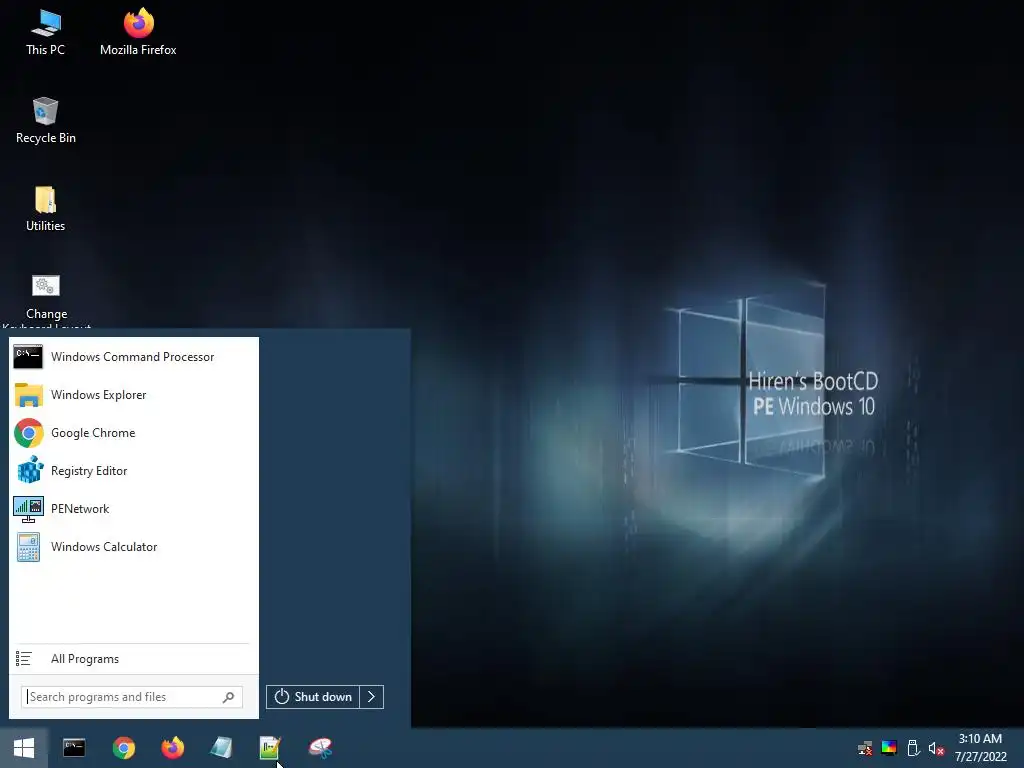The image size is (1024, 768).
Task: Open PENetwork from Start menu
Action: (x=133, y=509)
